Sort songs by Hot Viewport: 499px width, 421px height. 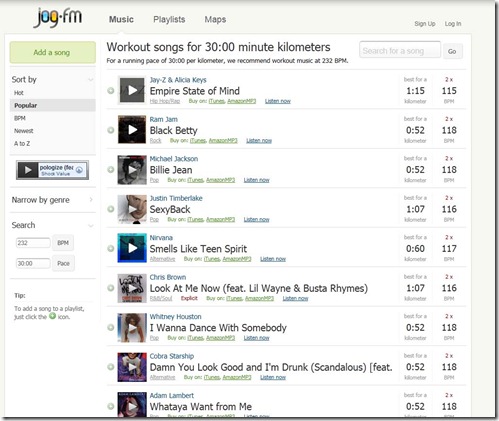coord(19,93)
